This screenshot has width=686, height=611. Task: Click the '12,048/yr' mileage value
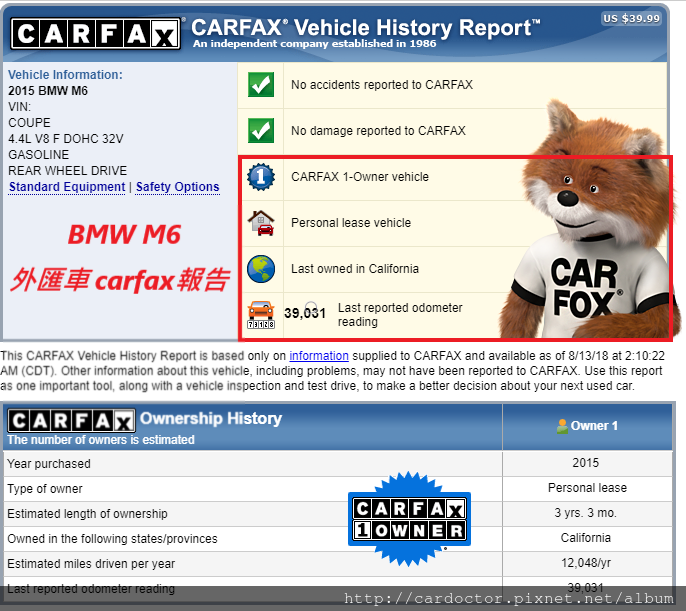[586, 562]
